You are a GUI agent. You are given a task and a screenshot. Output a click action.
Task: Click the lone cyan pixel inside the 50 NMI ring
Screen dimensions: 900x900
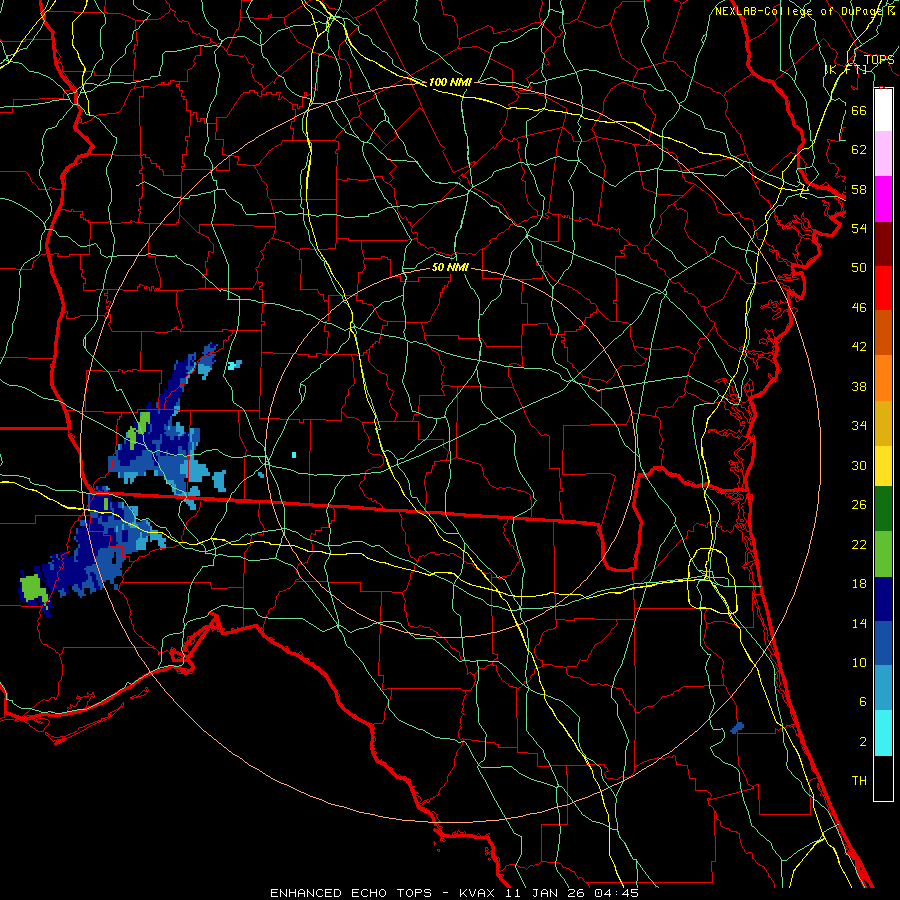294,455
